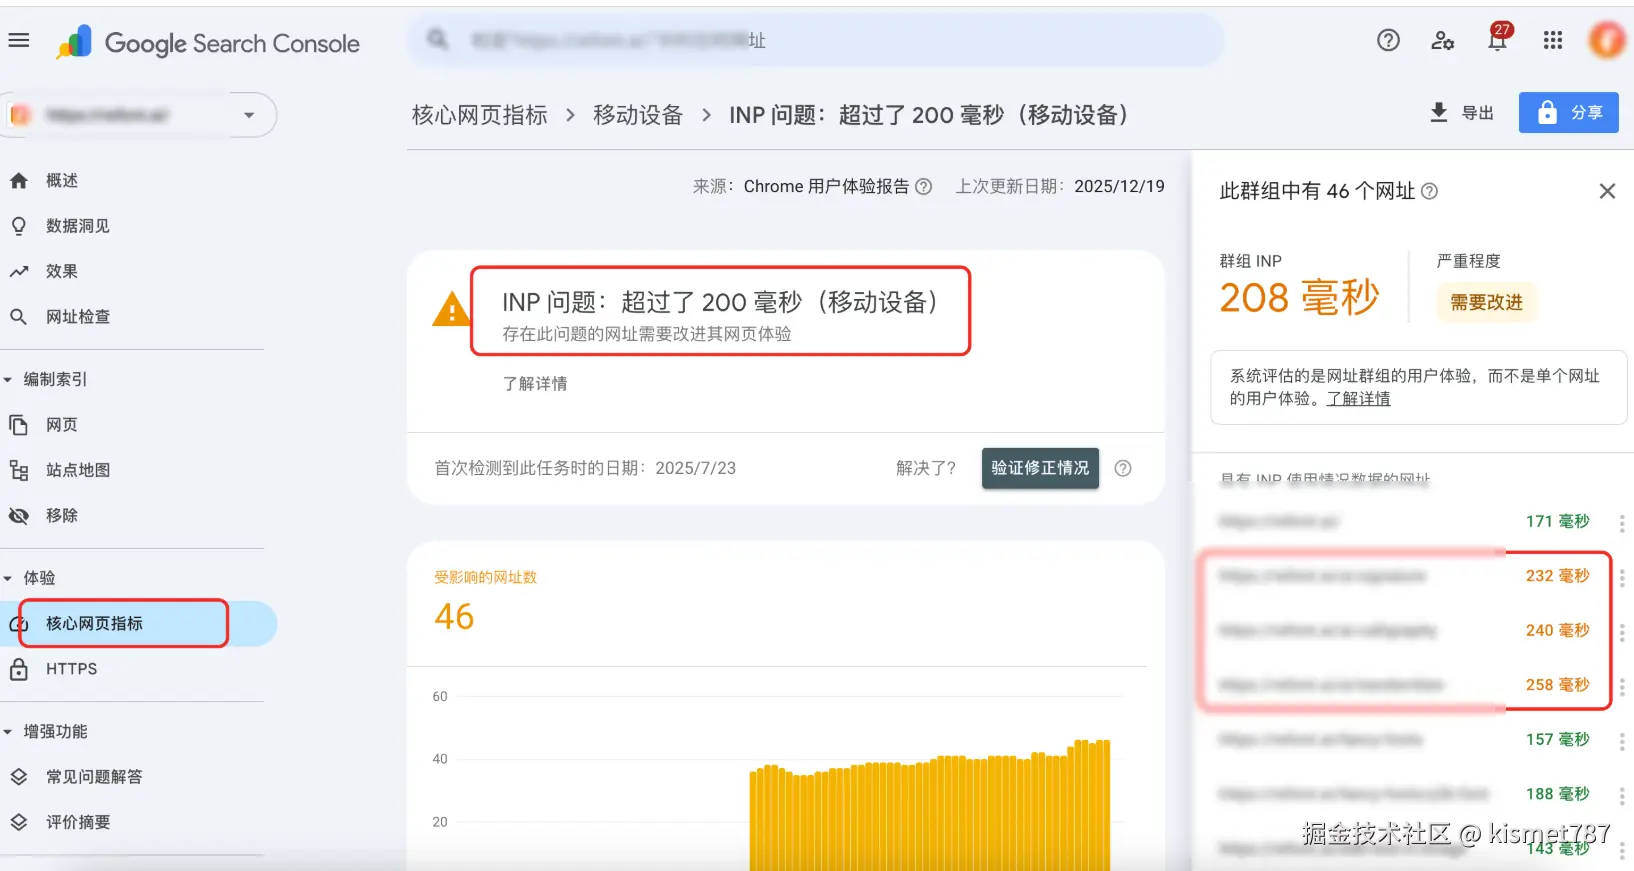
Task: Click the trend icon beside 效果
Action: [19, 271]
